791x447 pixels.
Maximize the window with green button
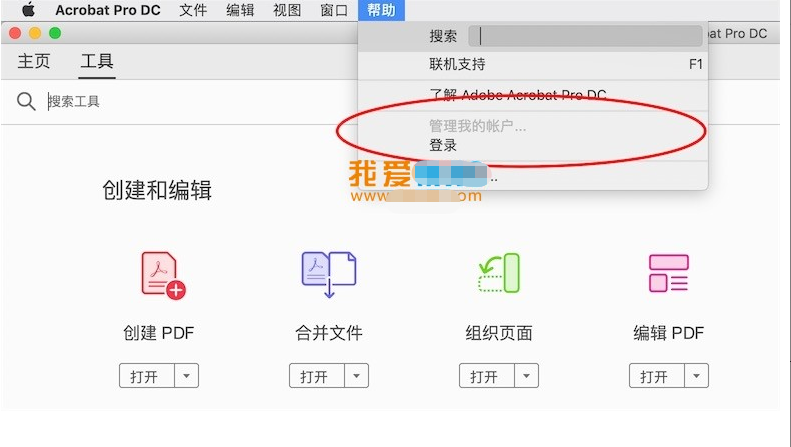click(x=55, y=33)
